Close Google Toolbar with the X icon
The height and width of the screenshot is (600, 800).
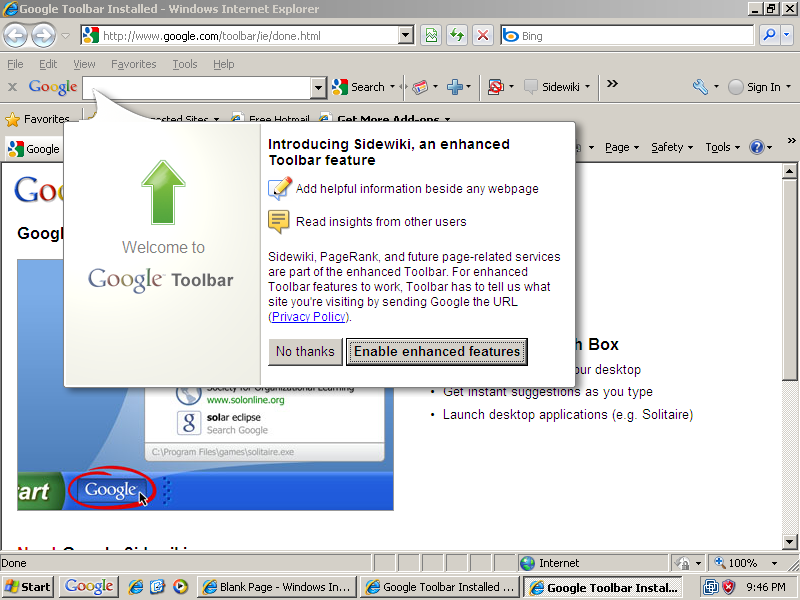(13, 87)
